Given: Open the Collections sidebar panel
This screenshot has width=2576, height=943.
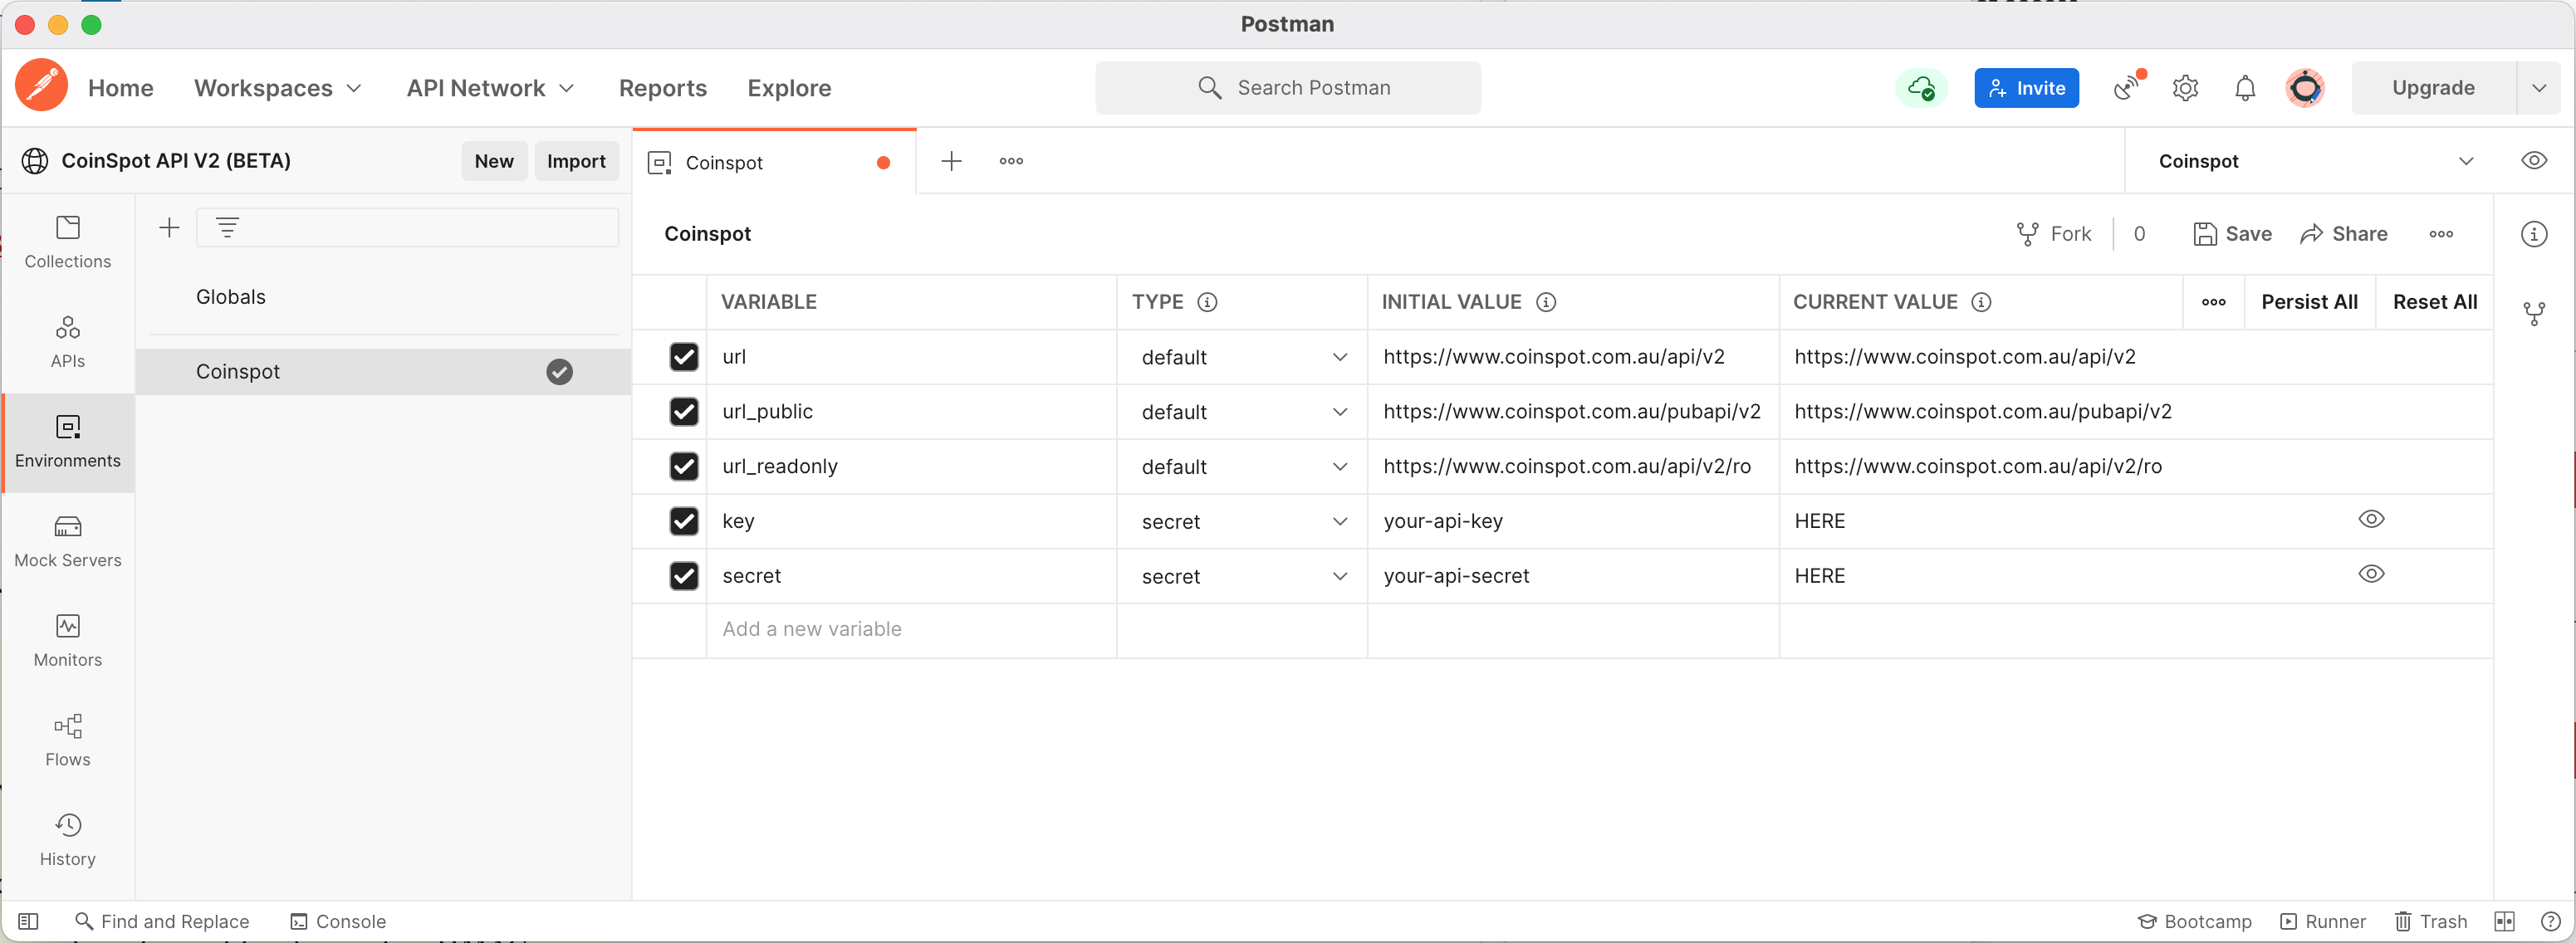Looking at the screenshot, I should pyautogui.click(x=68, y=243).
